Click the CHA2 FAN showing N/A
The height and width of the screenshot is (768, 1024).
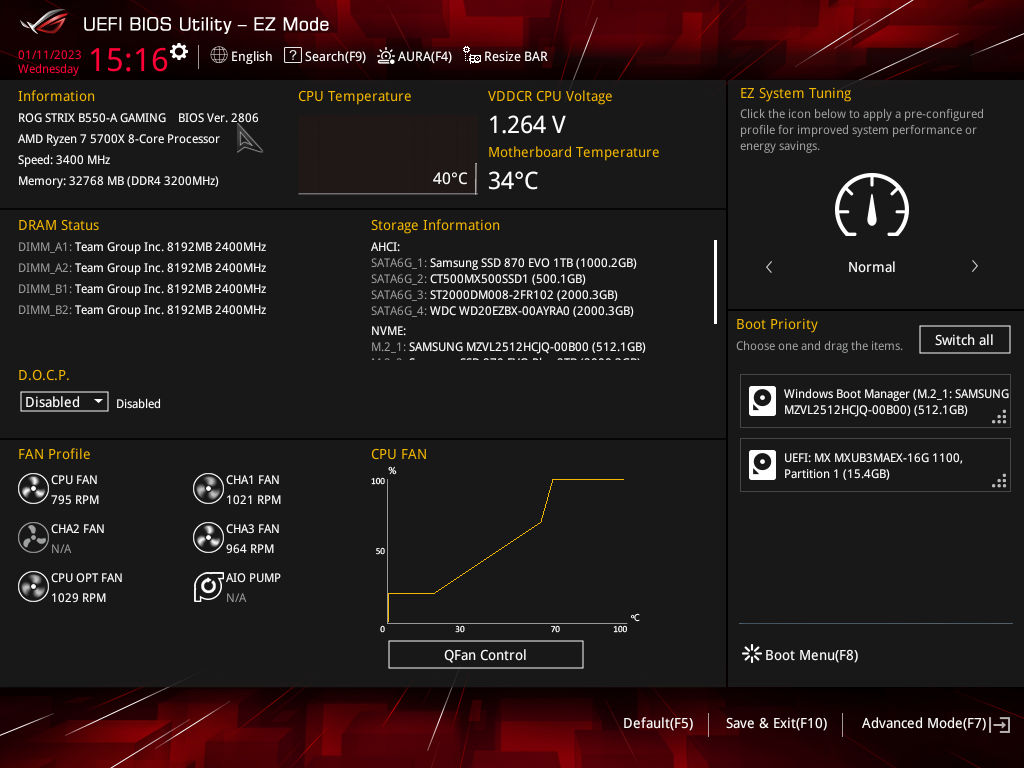coord(33,537)
